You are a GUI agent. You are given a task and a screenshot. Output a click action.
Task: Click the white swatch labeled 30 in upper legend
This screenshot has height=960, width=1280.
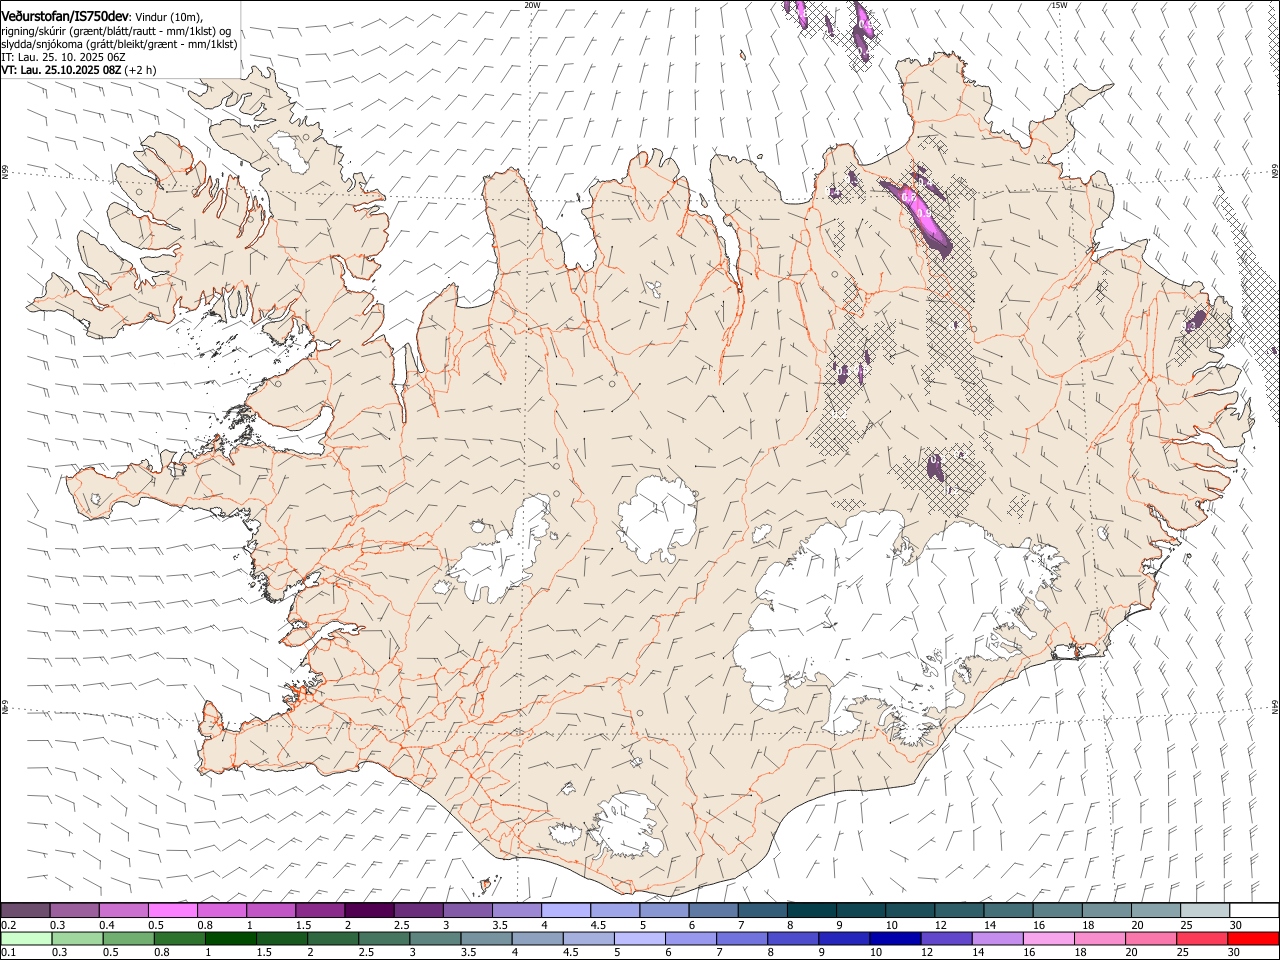1254,910
